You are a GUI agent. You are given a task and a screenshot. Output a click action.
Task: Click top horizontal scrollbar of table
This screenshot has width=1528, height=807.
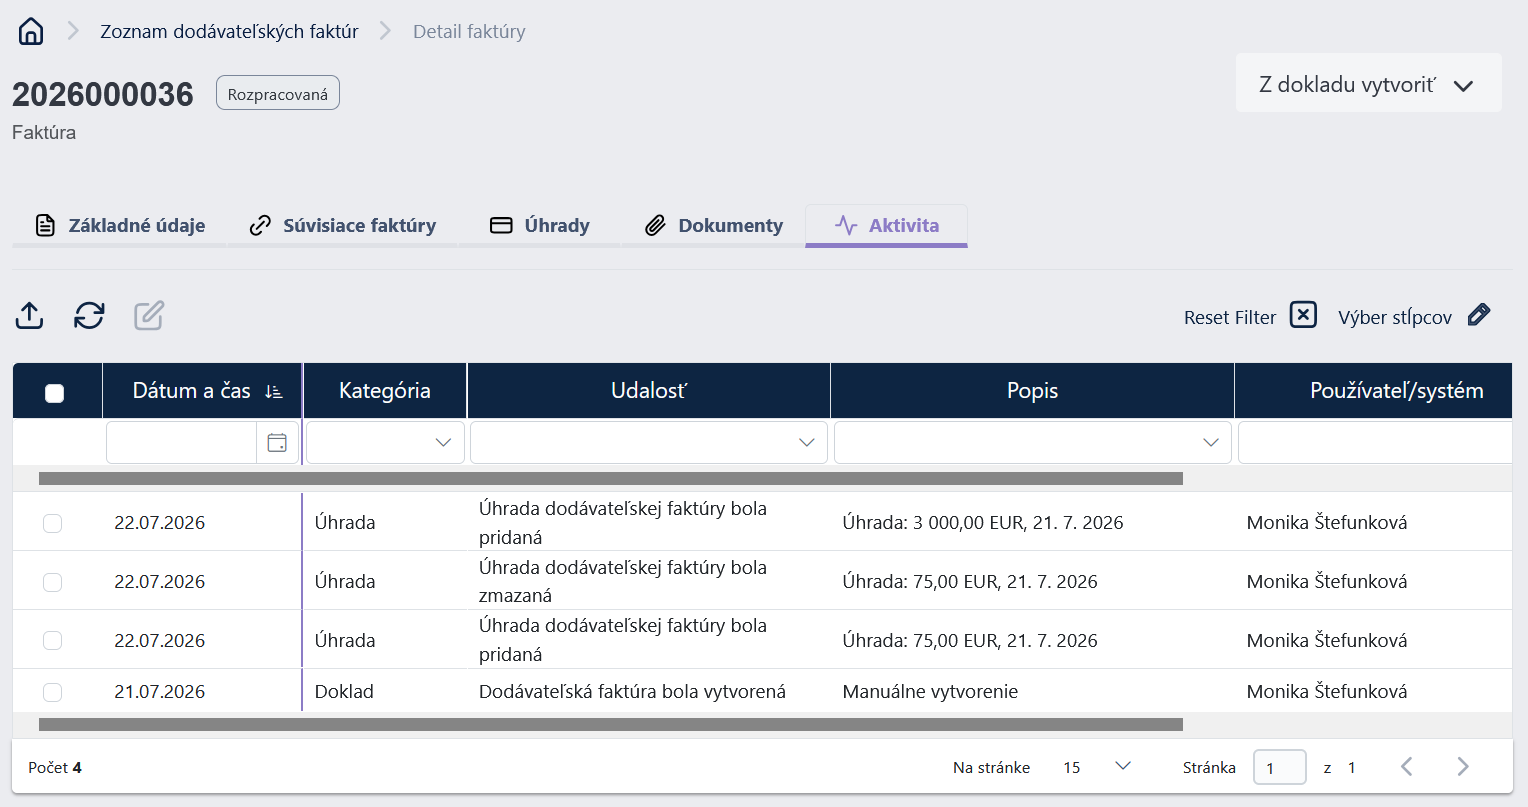coord(611,479)
